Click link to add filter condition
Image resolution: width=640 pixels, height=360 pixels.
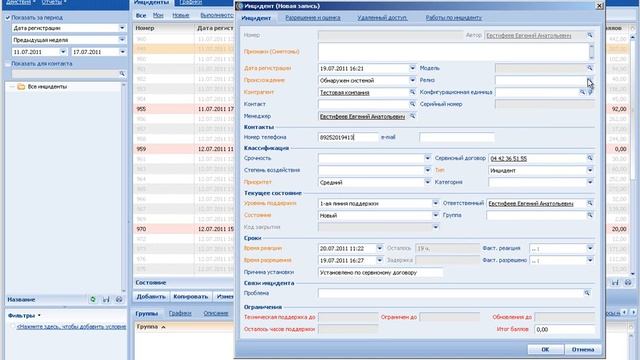tap(71, 327)
